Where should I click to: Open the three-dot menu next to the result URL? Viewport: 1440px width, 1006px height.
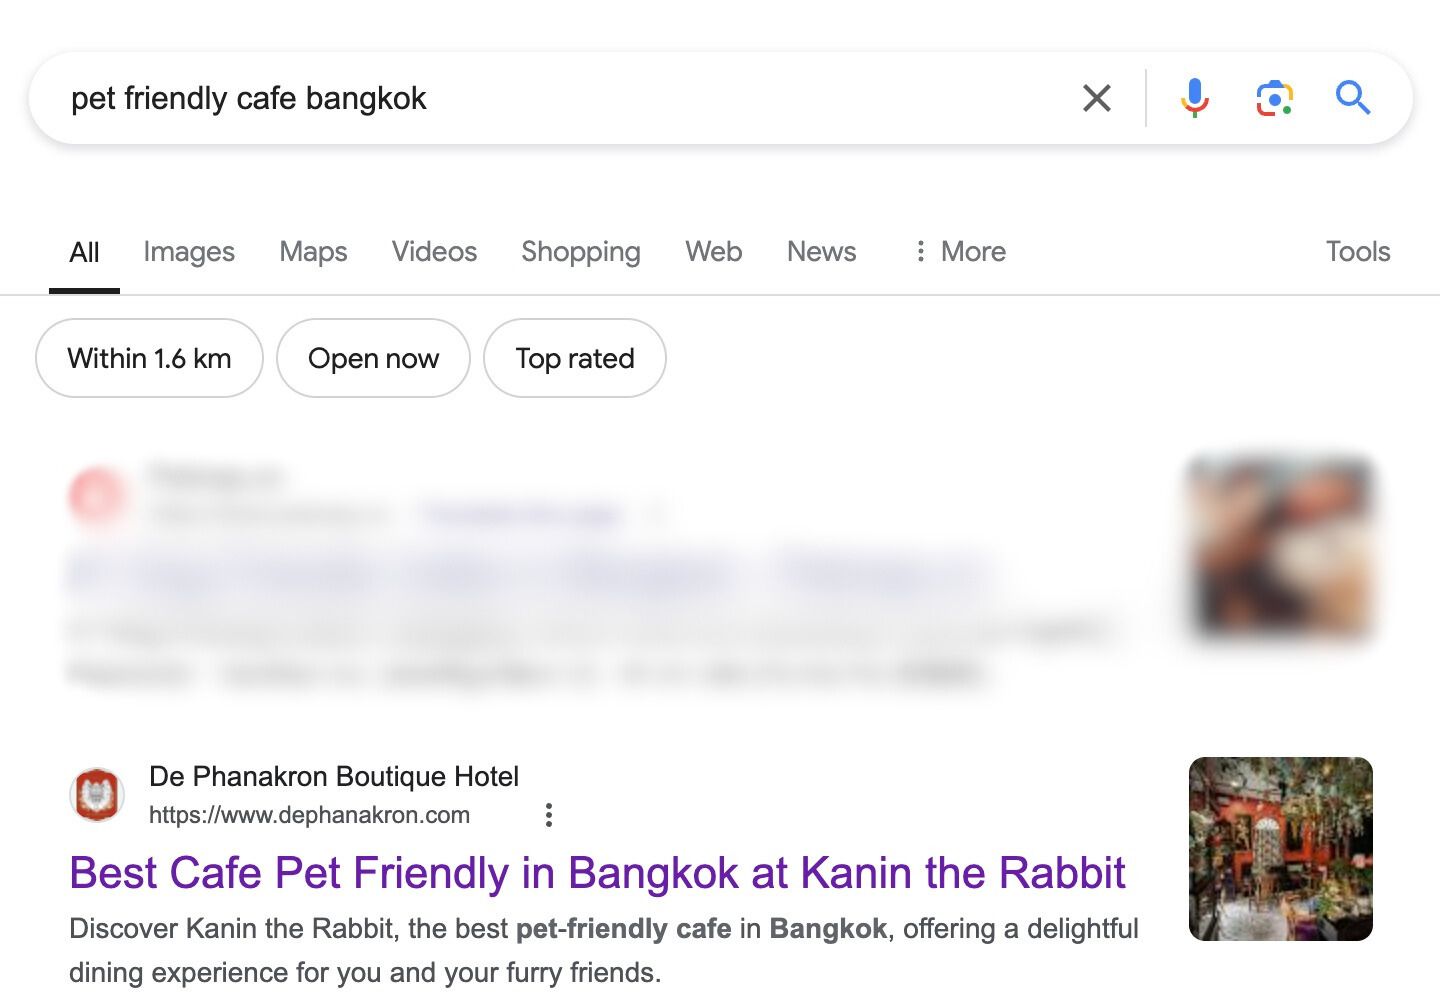tap(549, 815)
